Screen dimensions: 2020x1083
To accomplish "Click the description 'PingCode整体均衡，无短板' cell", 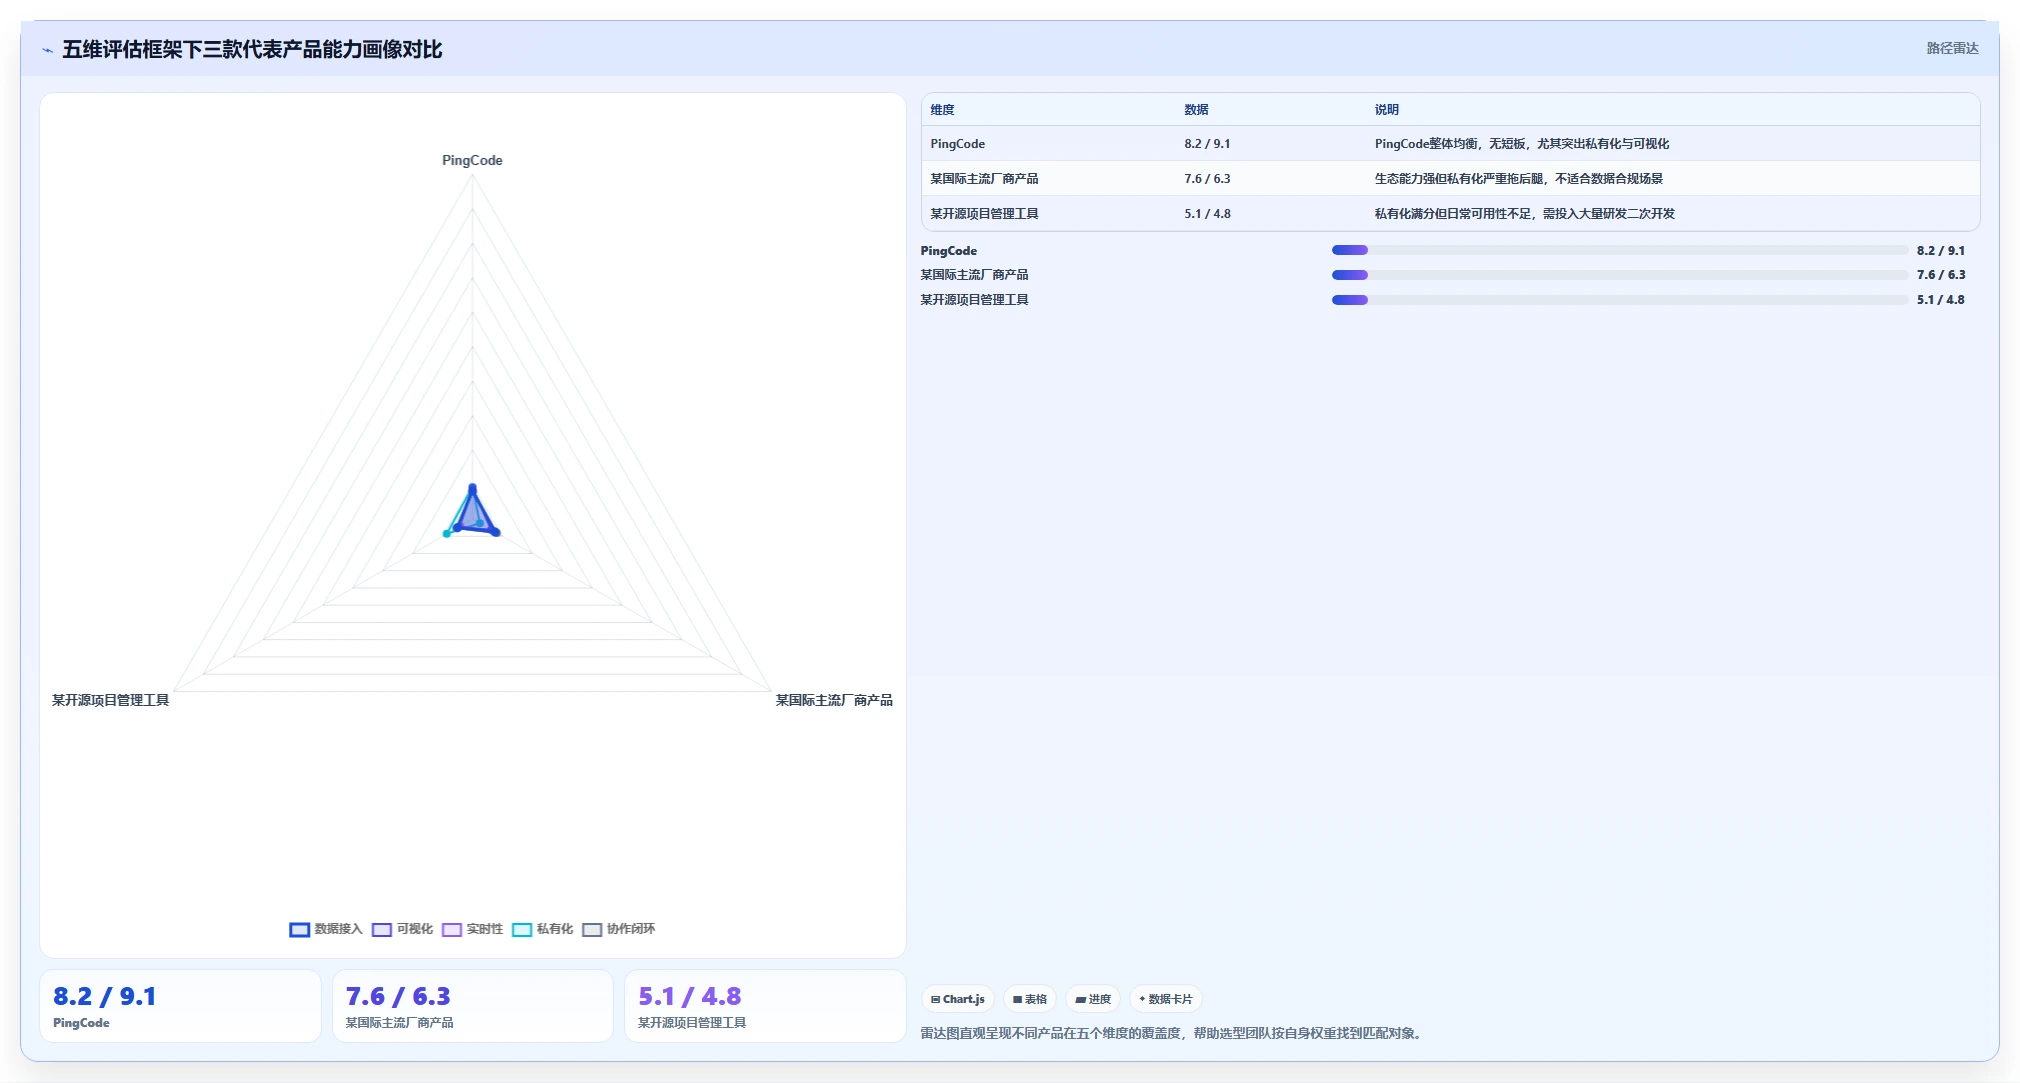I will tap(1522, 144).
